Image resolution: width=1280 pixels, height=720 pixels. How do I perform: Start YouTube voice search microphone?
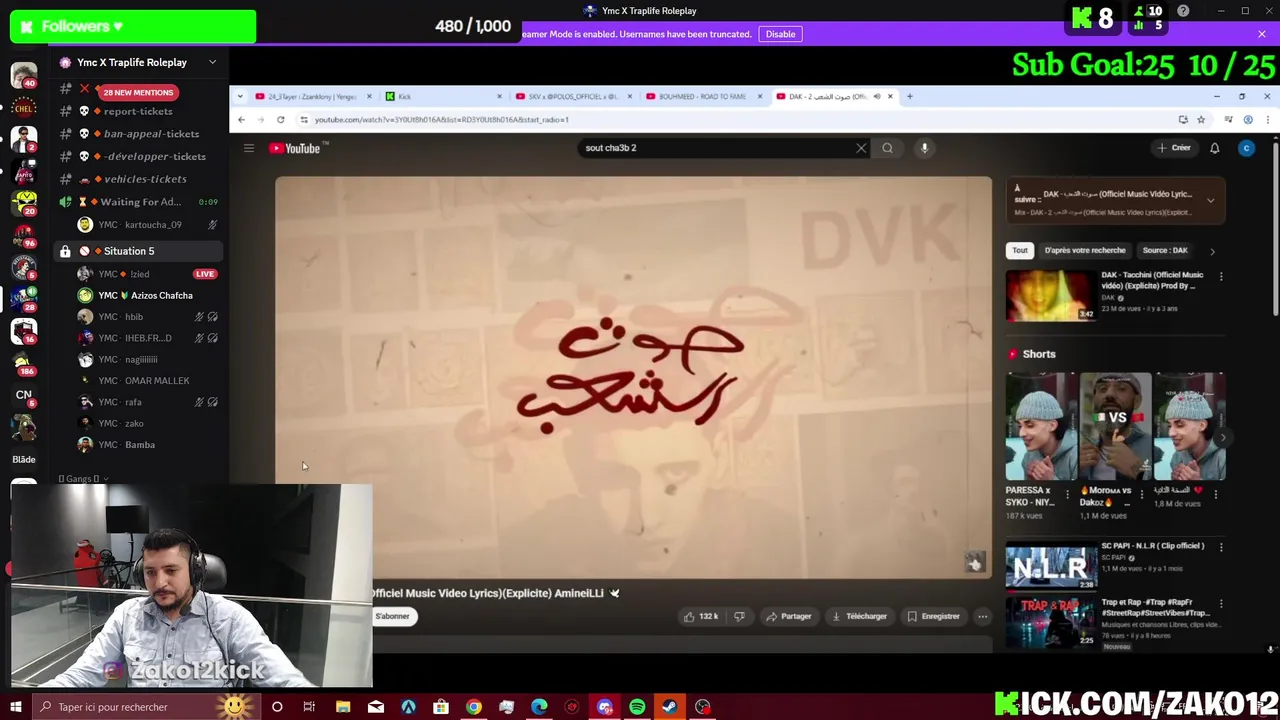tap(924, 148)
